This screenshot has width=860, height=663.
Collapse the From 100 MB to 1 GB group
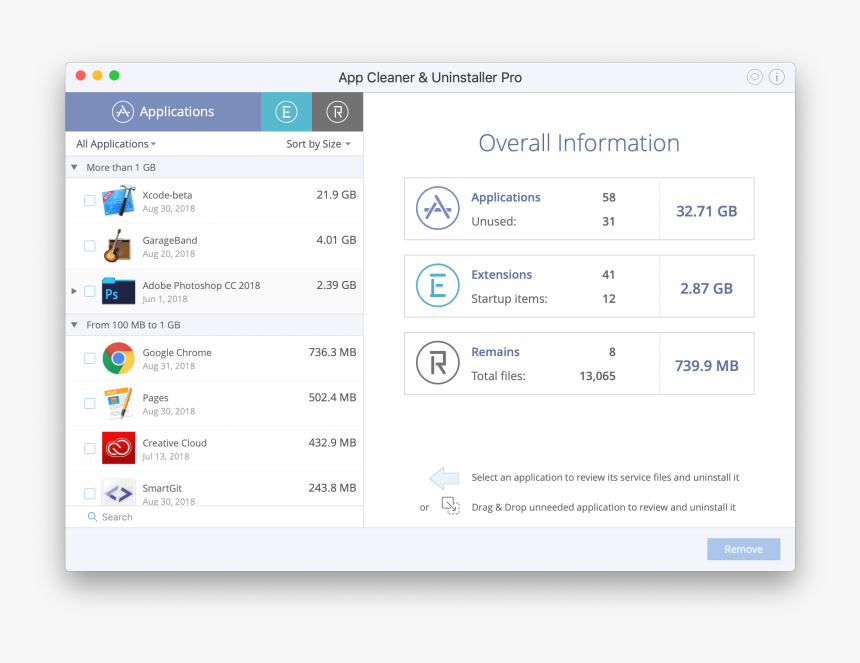pos(74,325)
